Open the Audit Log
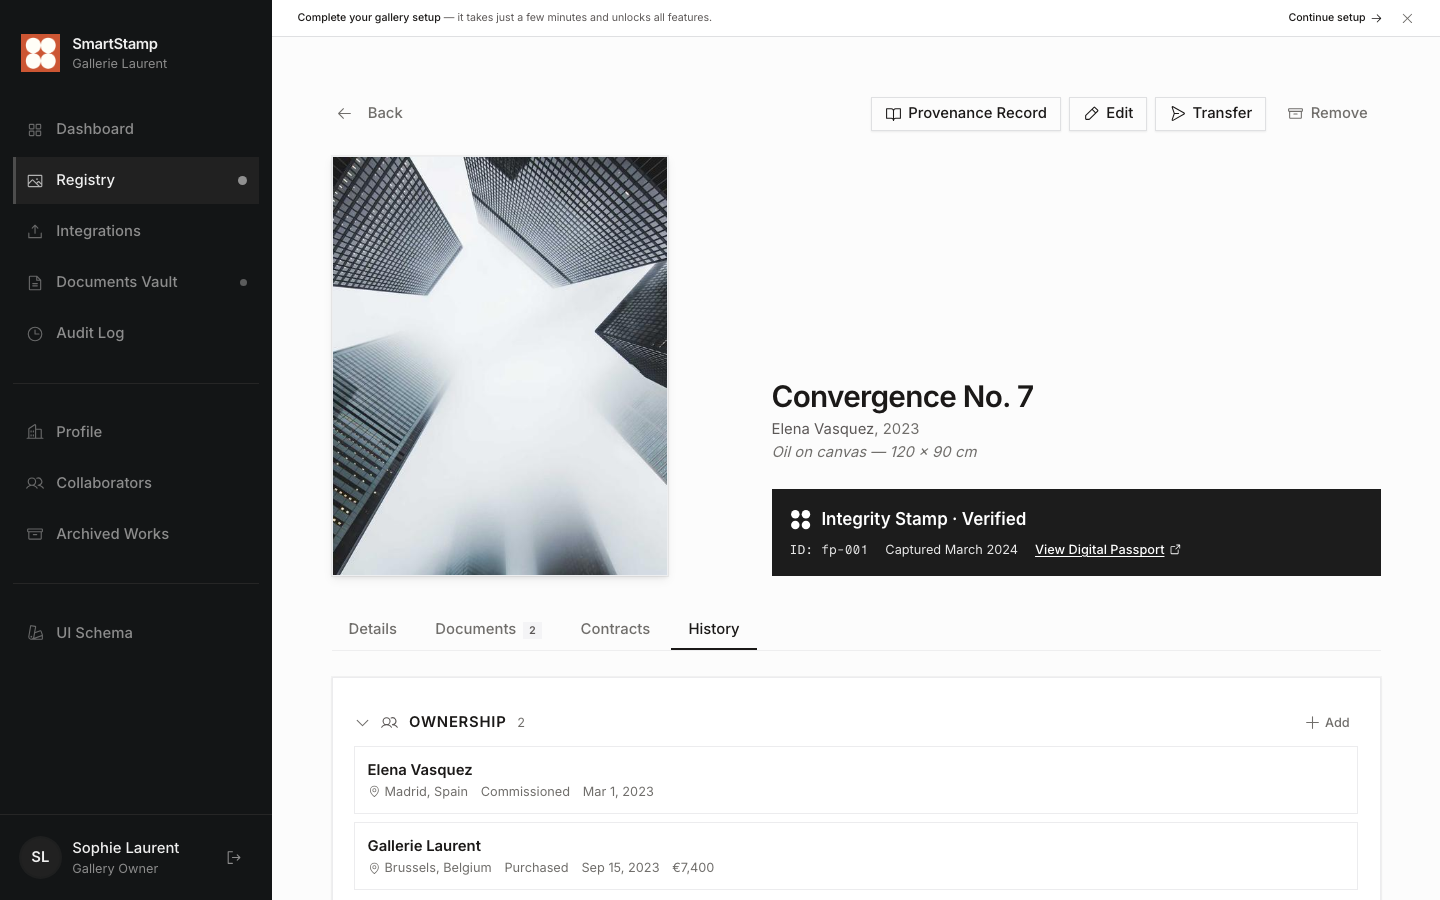The height and width of the screenshot is (900, 1440). (136, 333)
